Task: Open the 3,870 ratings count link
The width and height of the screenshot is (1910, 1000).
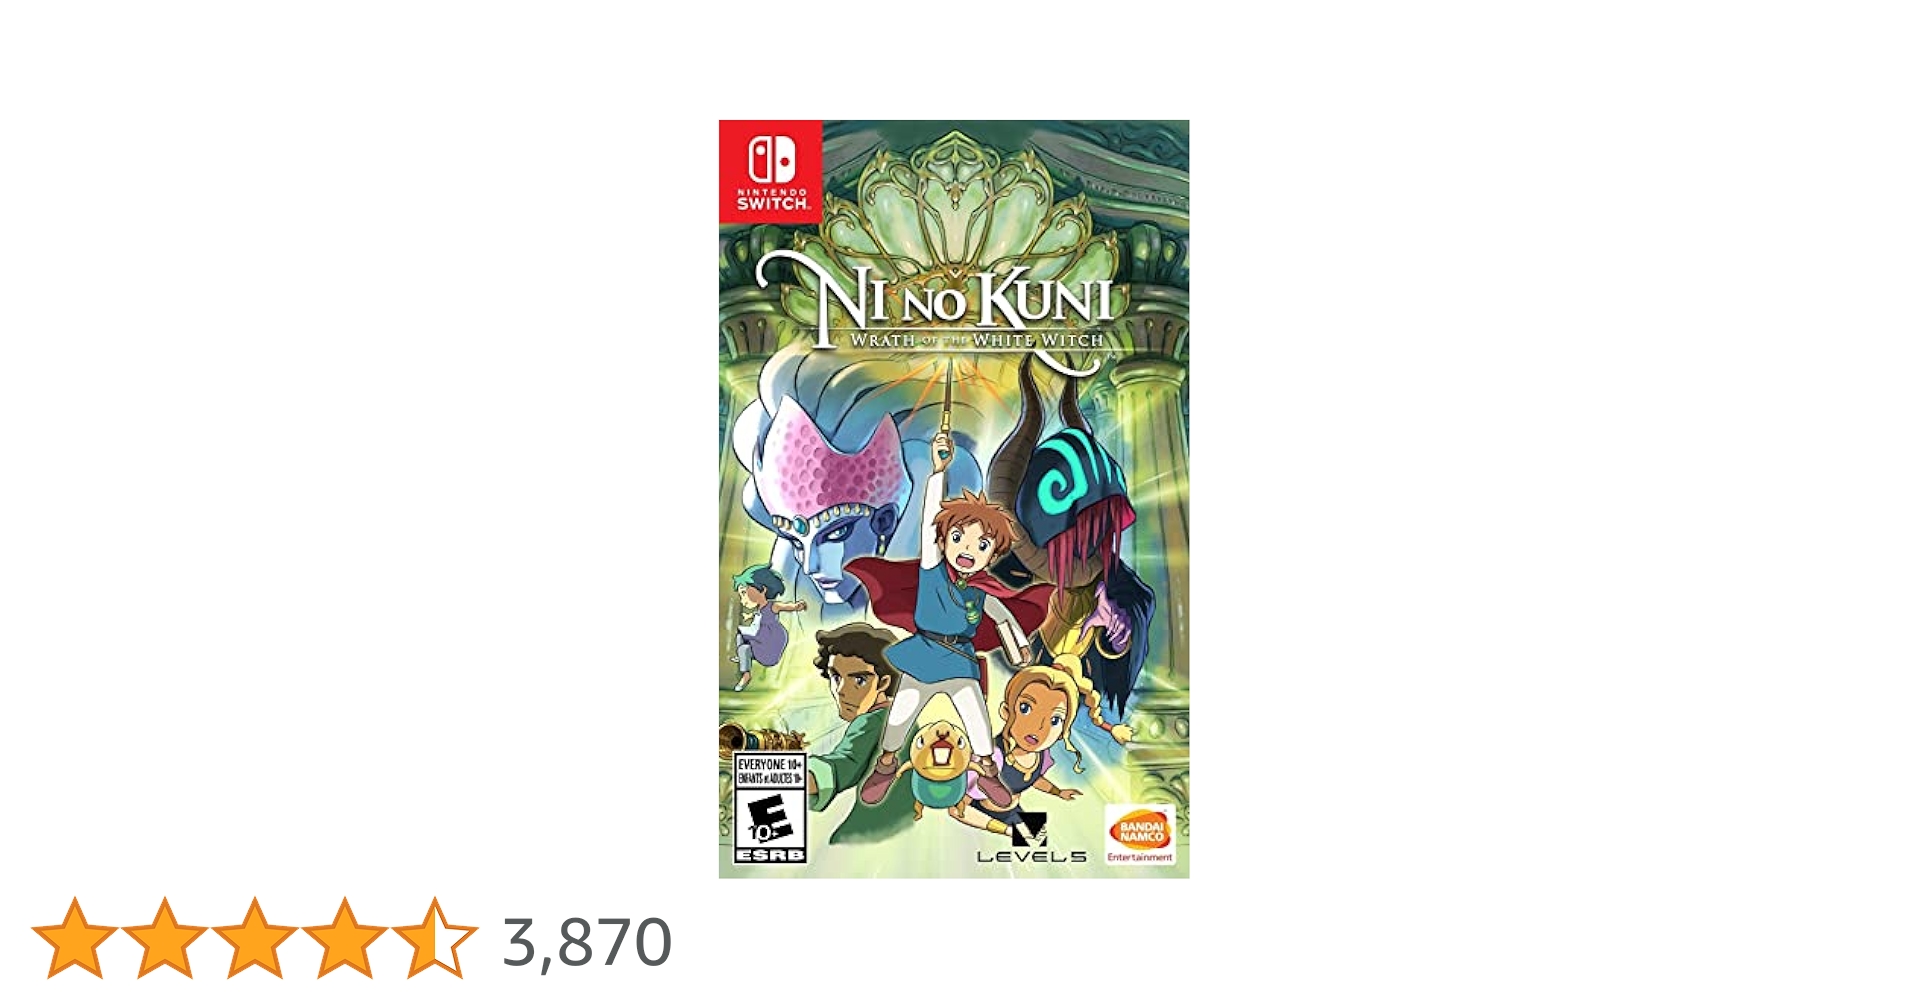Action: [587, 942]
